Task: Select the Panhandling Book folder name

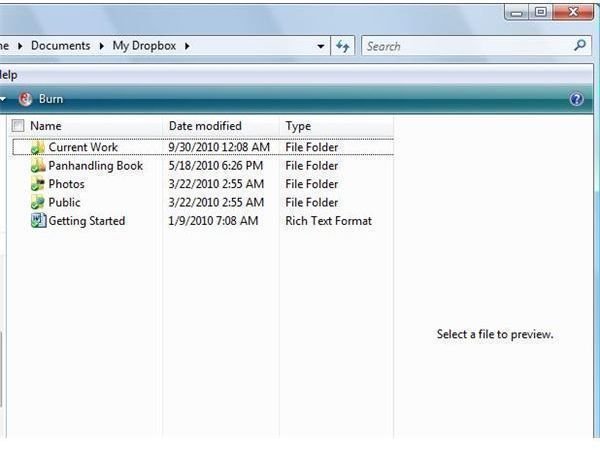Action: point(96,166)
